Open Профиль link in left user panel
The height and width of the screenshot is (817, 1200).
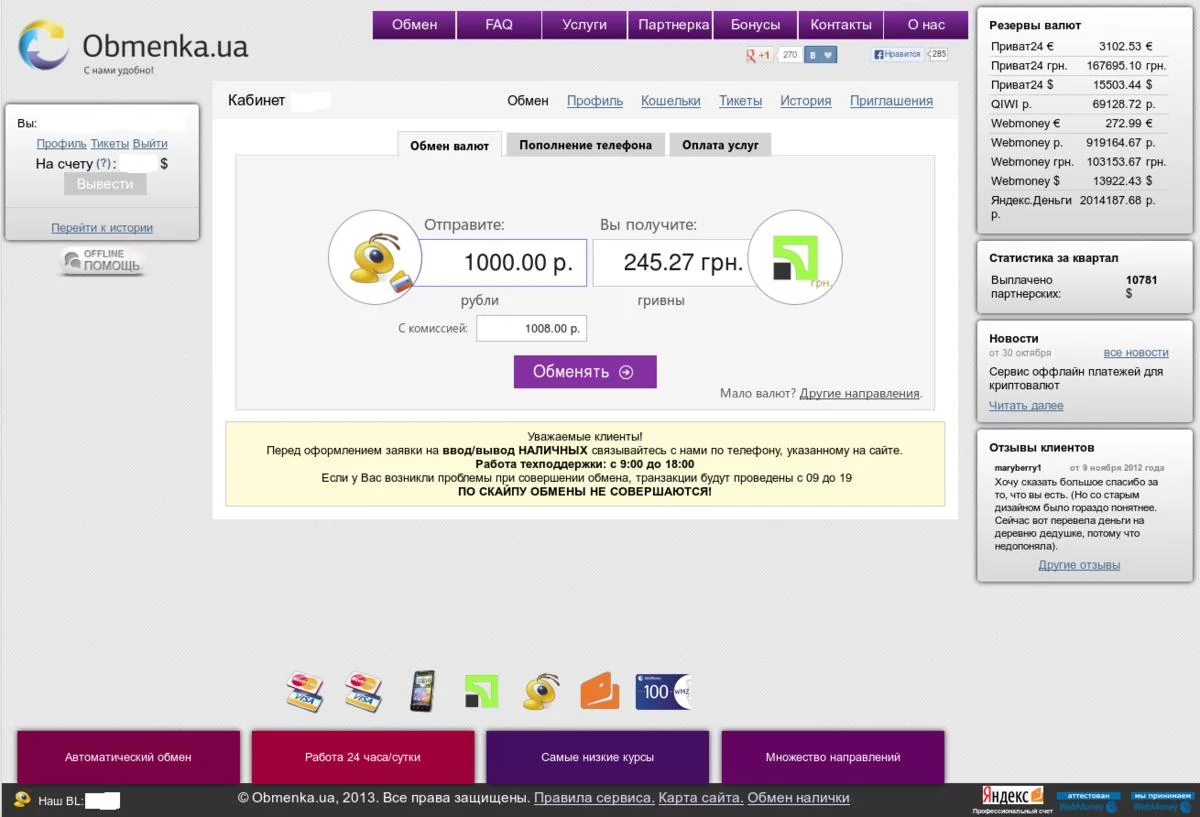(x=62, y=144)
